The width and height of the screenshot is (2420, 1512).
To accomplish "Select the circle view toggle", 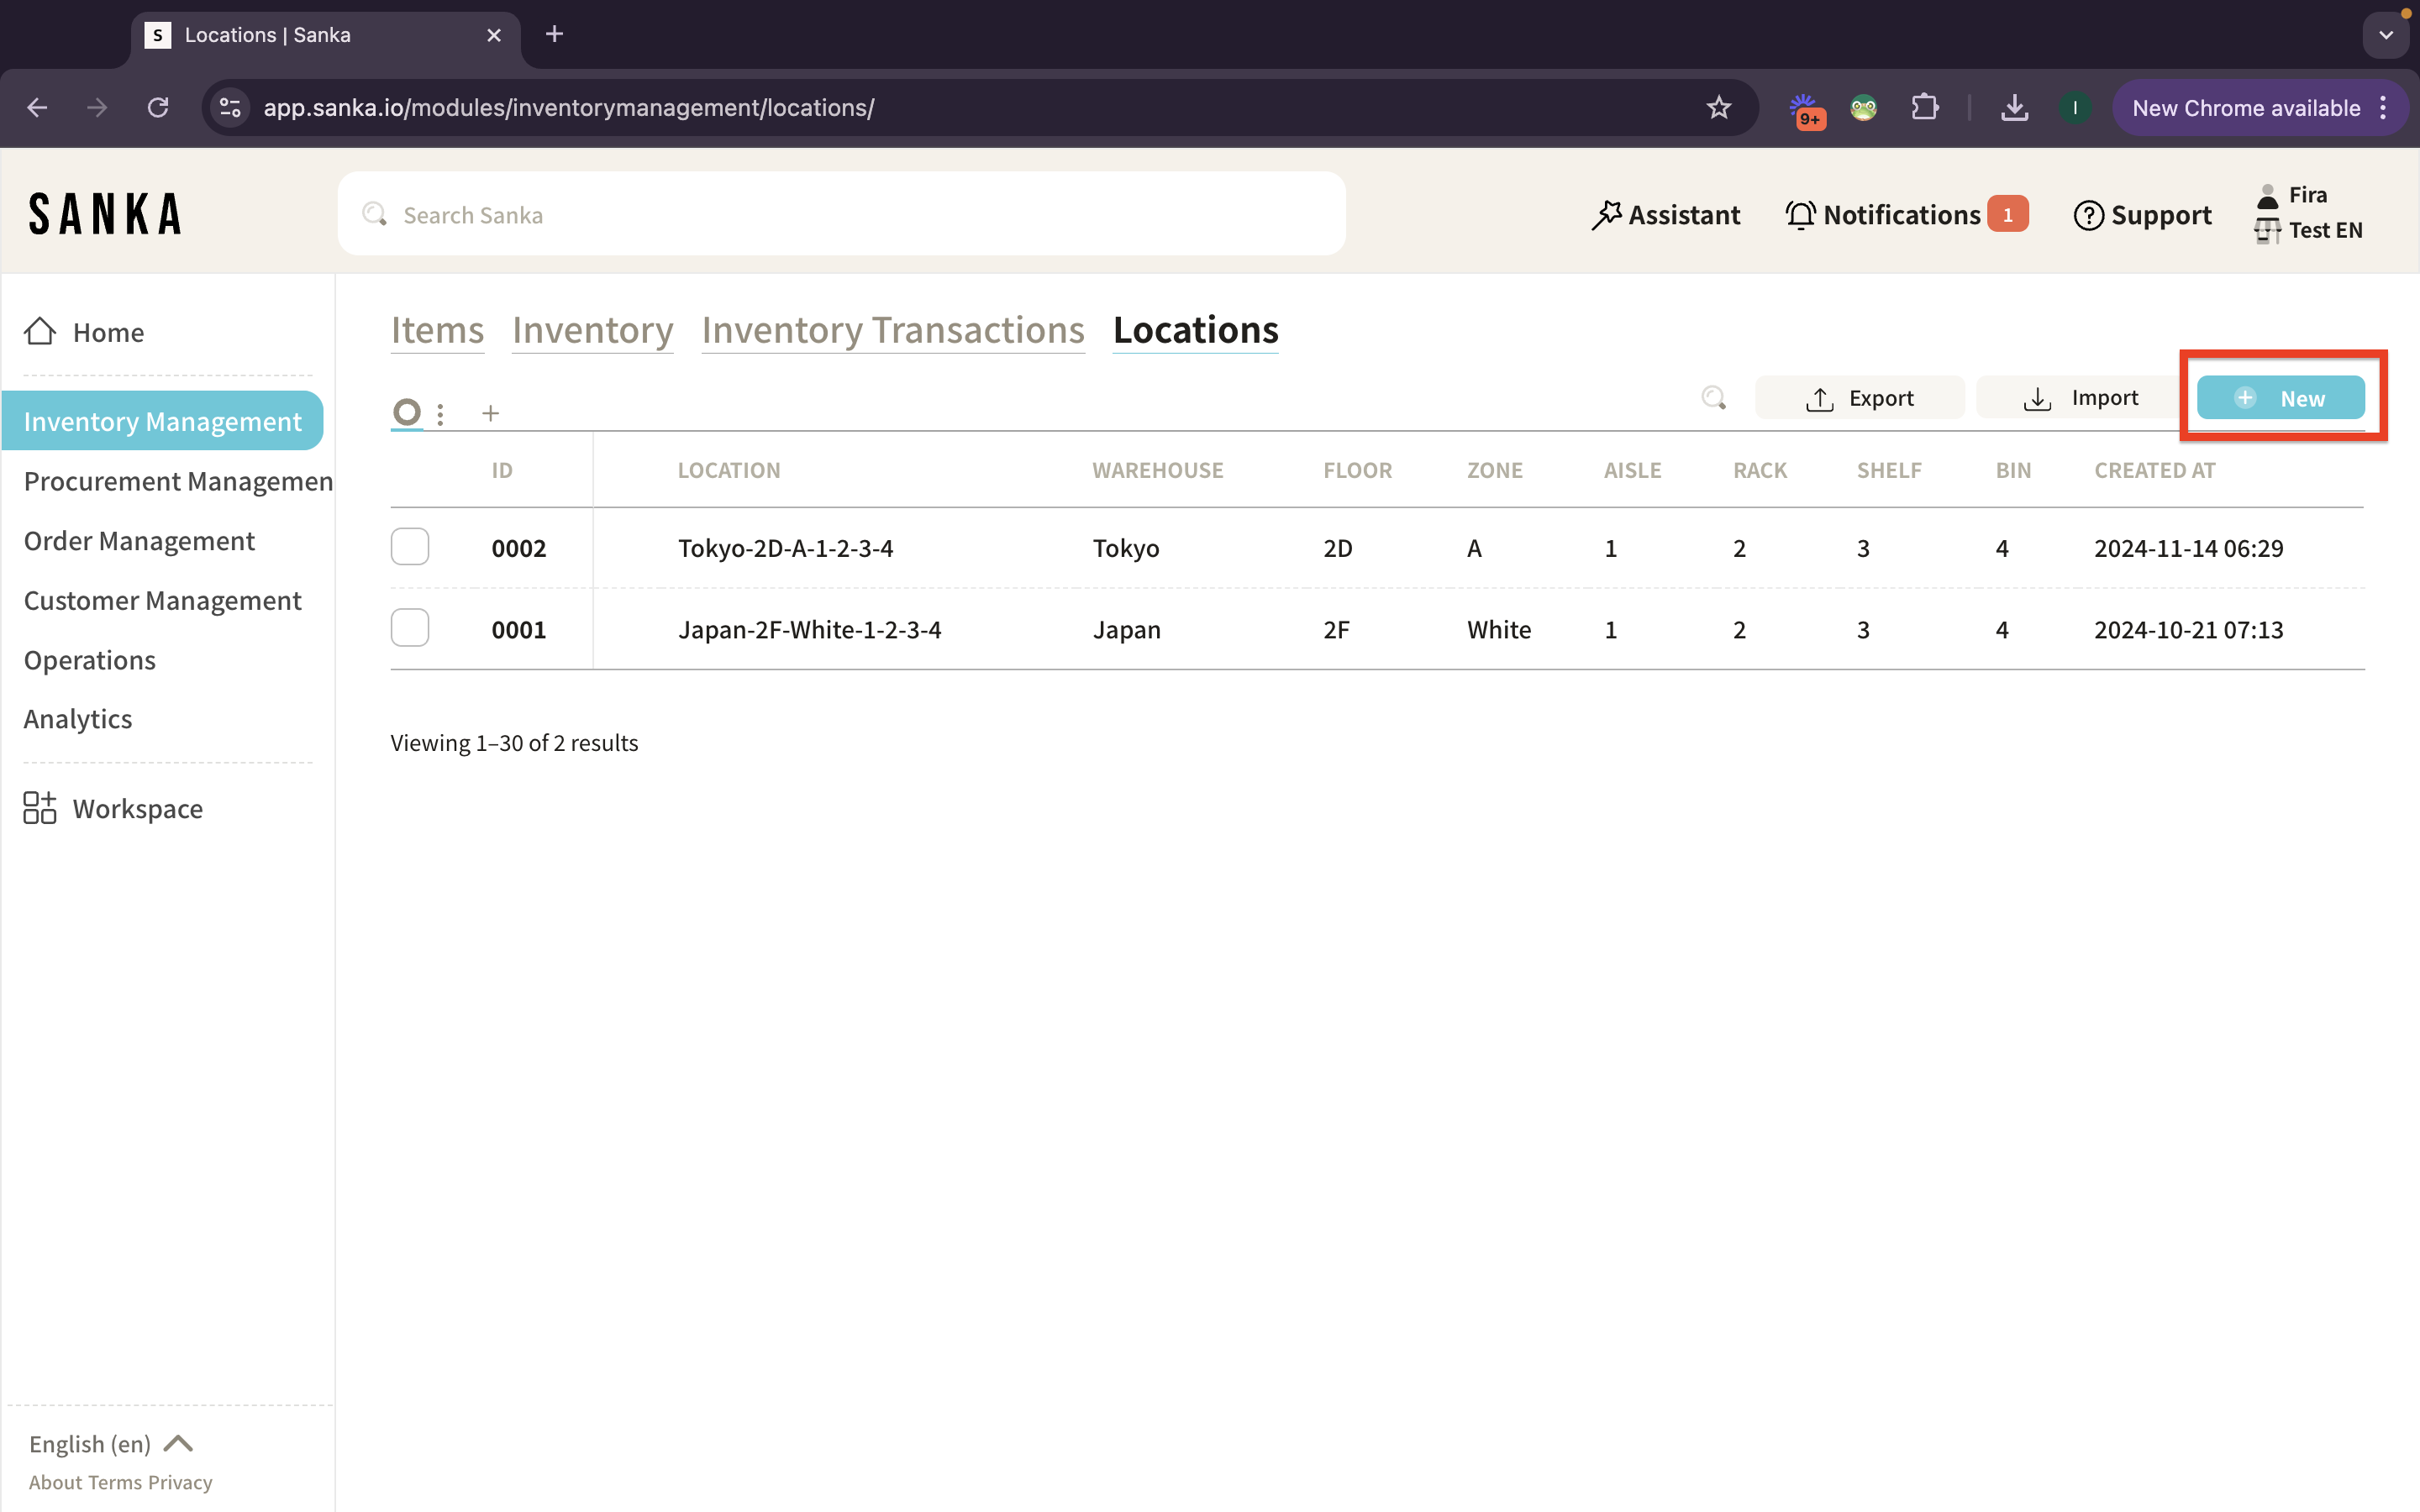I will click(406, 412).
